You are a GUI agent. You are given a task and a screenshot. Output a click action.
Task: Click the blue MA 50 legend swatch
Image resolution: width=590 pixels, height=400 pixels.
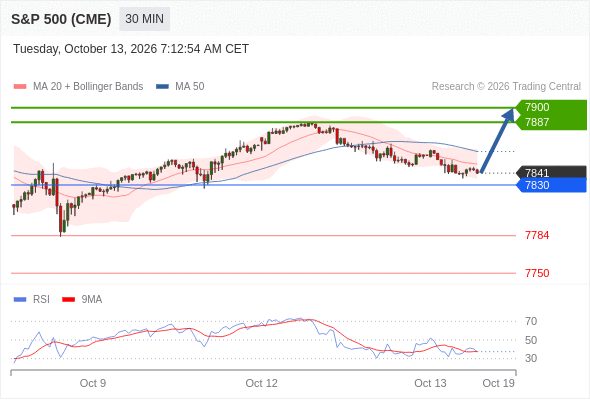[x=163, y=87]
